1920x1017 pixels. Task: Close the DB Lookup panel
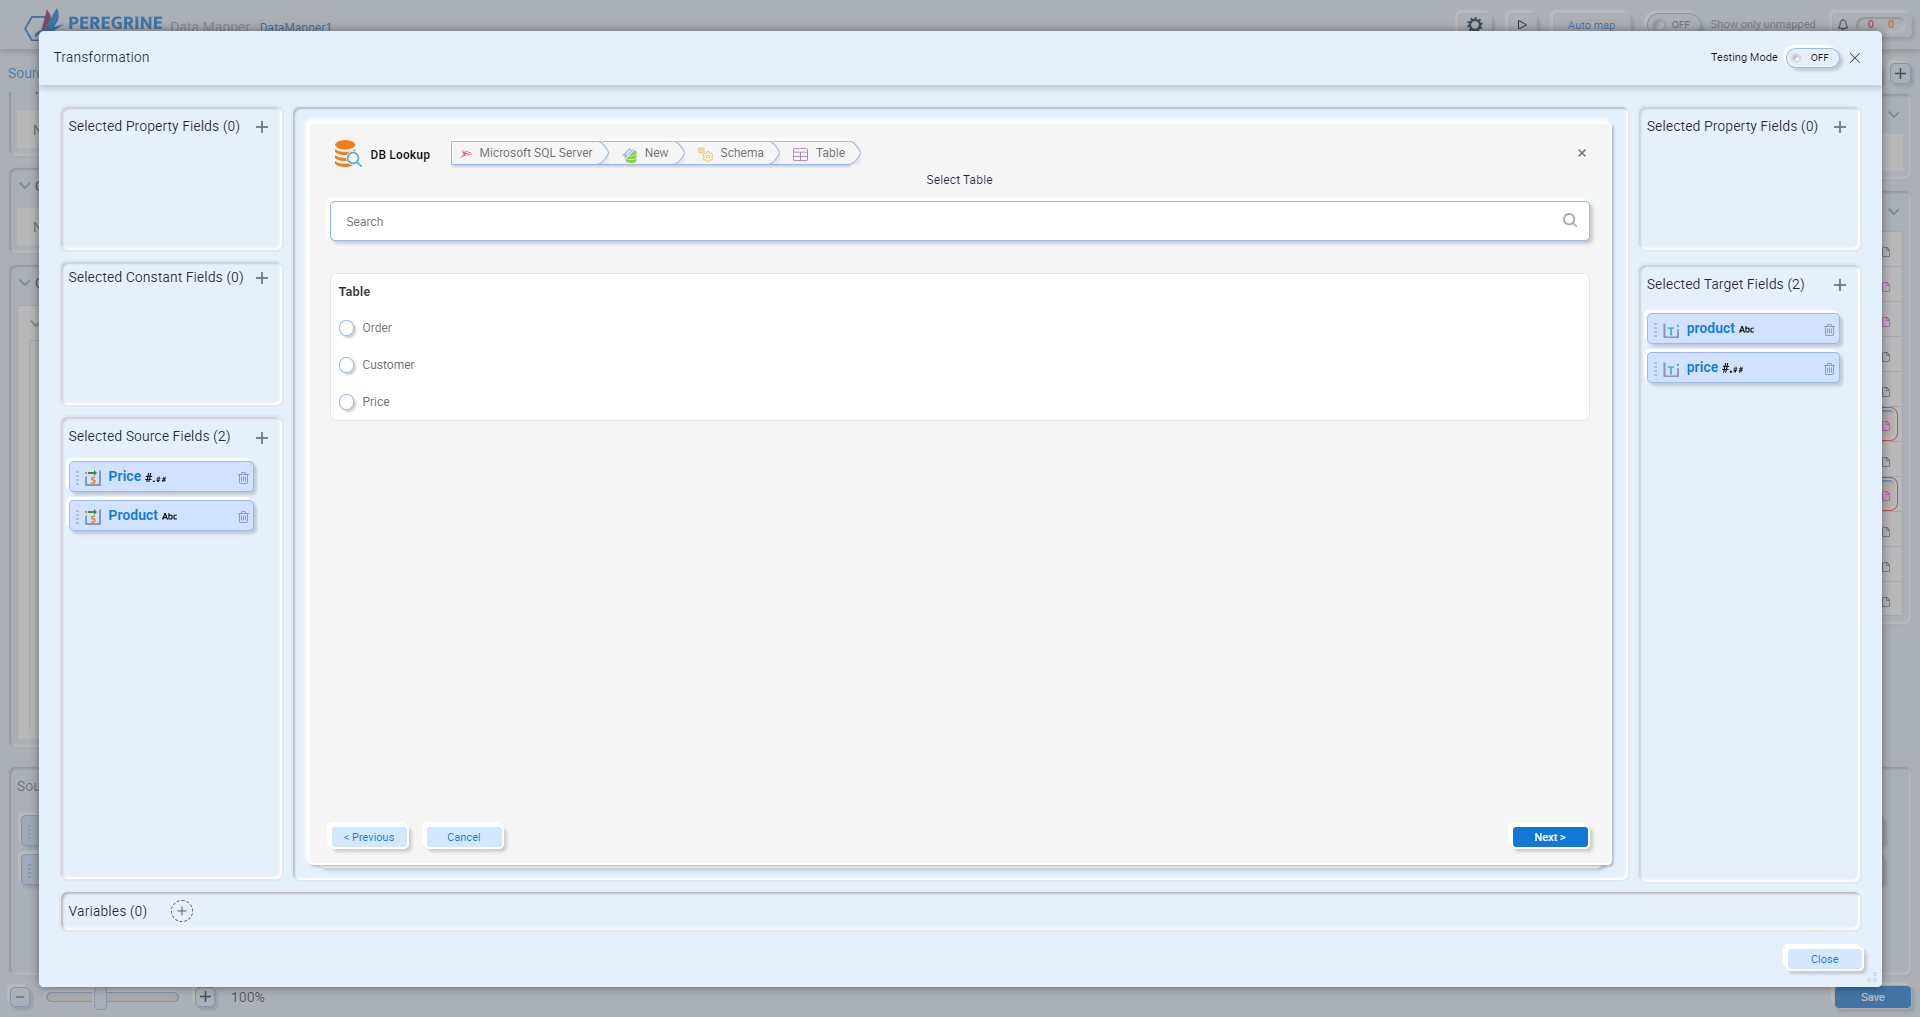1582,153
